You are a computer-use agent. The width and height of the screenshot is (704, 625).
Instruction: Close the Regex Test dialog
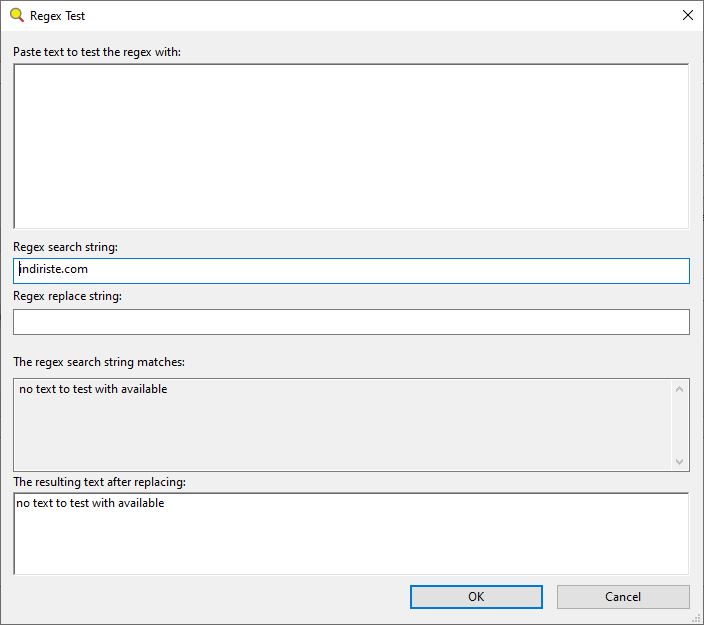[x=687, y=15]
